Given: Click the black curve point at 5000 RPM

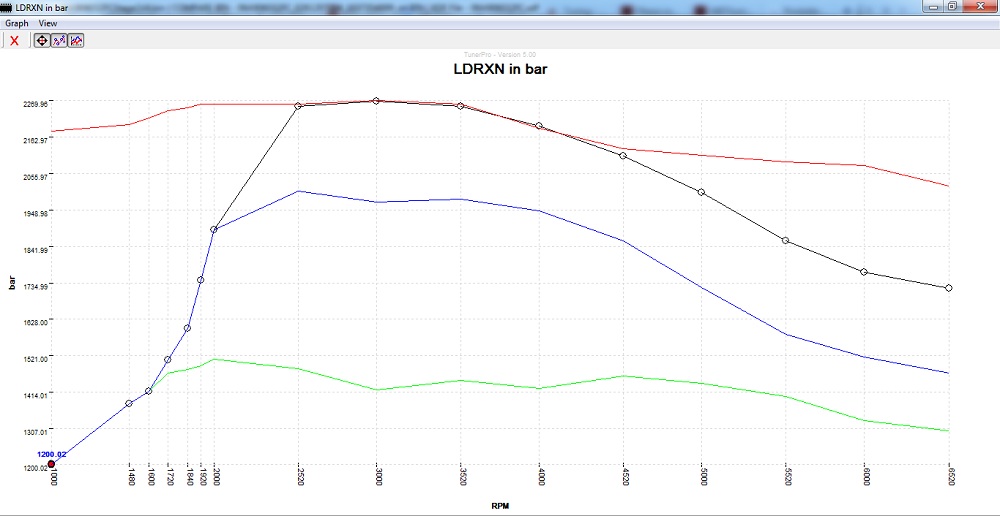Looking at the screenshot, I should point(701,192).
